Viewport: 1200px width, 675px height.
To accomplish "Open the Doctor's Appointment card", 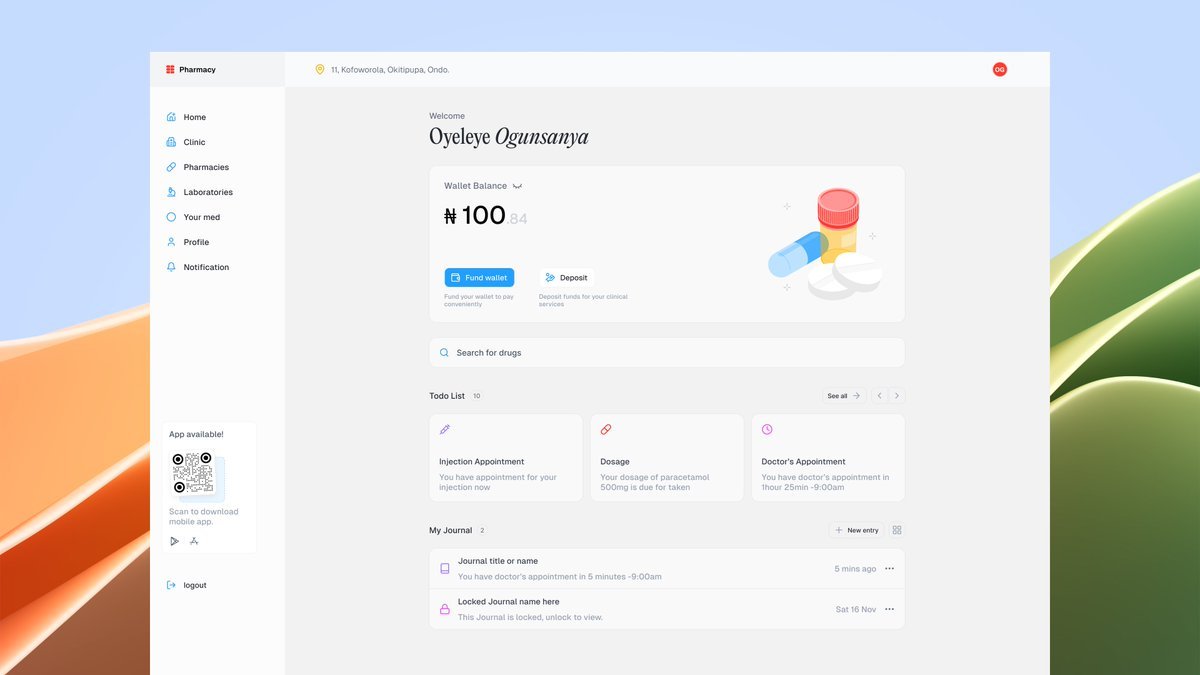I will coord(828,458).
